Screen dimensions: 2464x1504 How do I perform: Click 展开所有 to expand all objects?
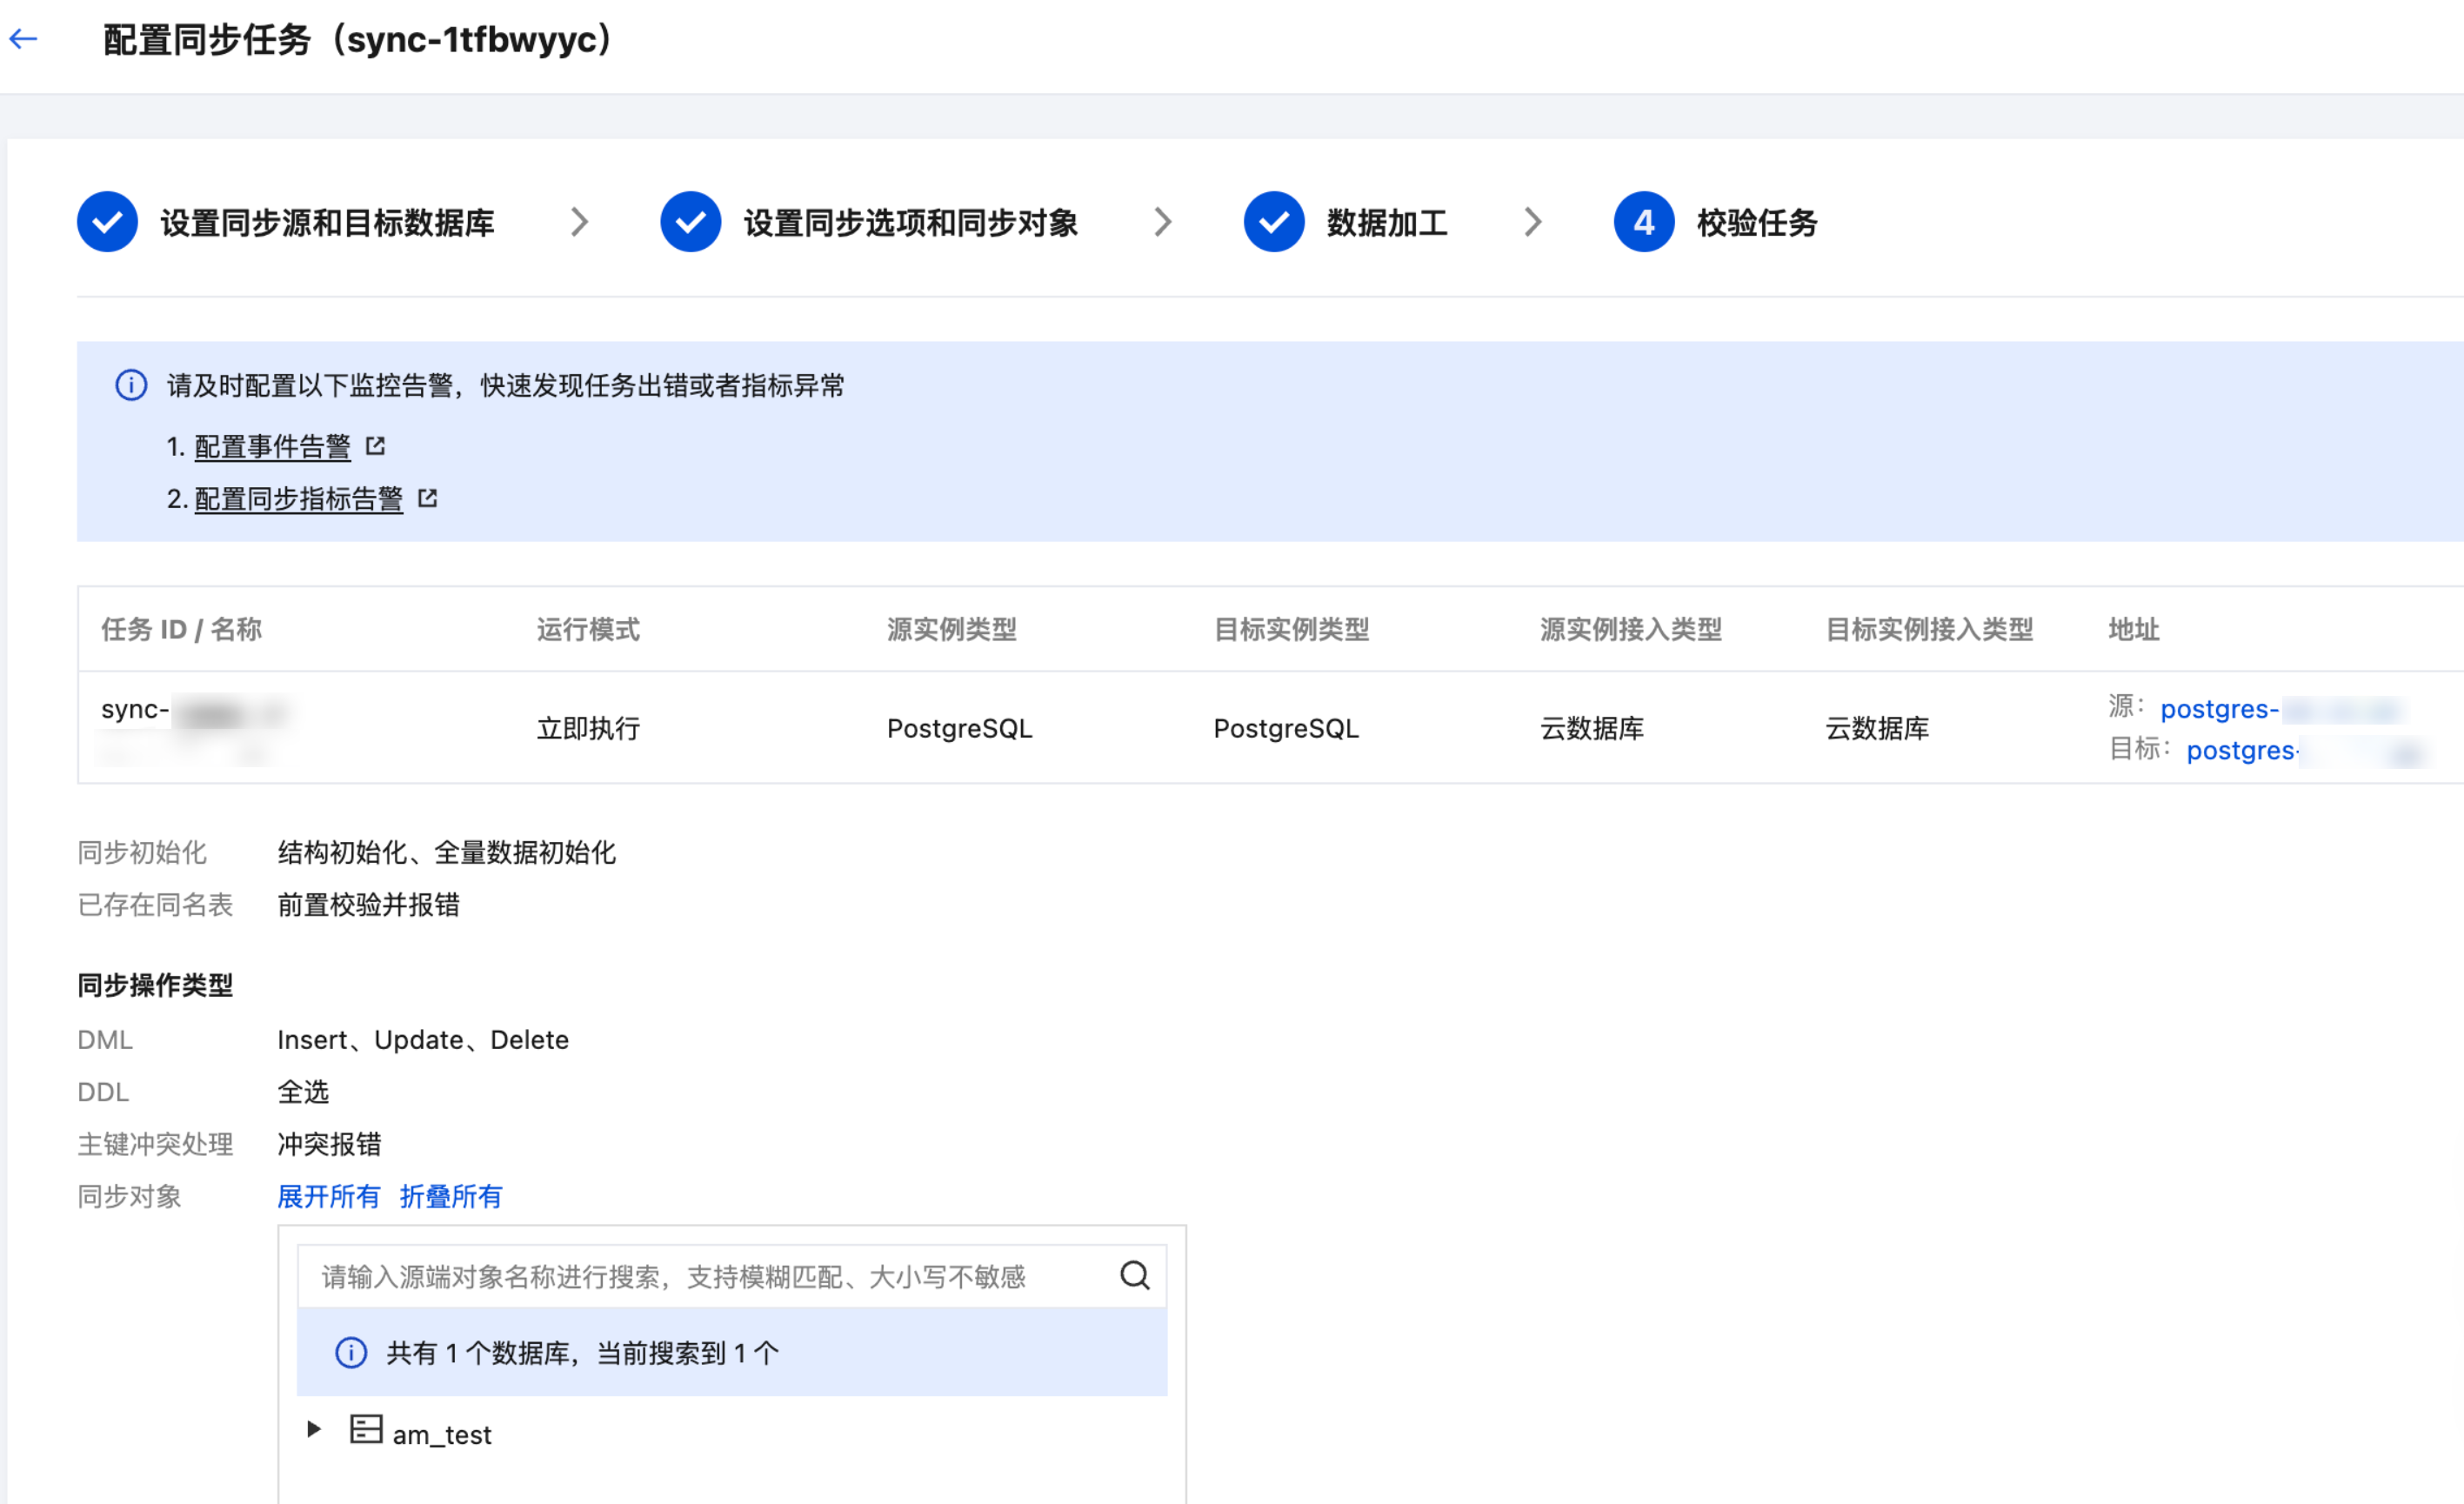tap(328, 1196)
